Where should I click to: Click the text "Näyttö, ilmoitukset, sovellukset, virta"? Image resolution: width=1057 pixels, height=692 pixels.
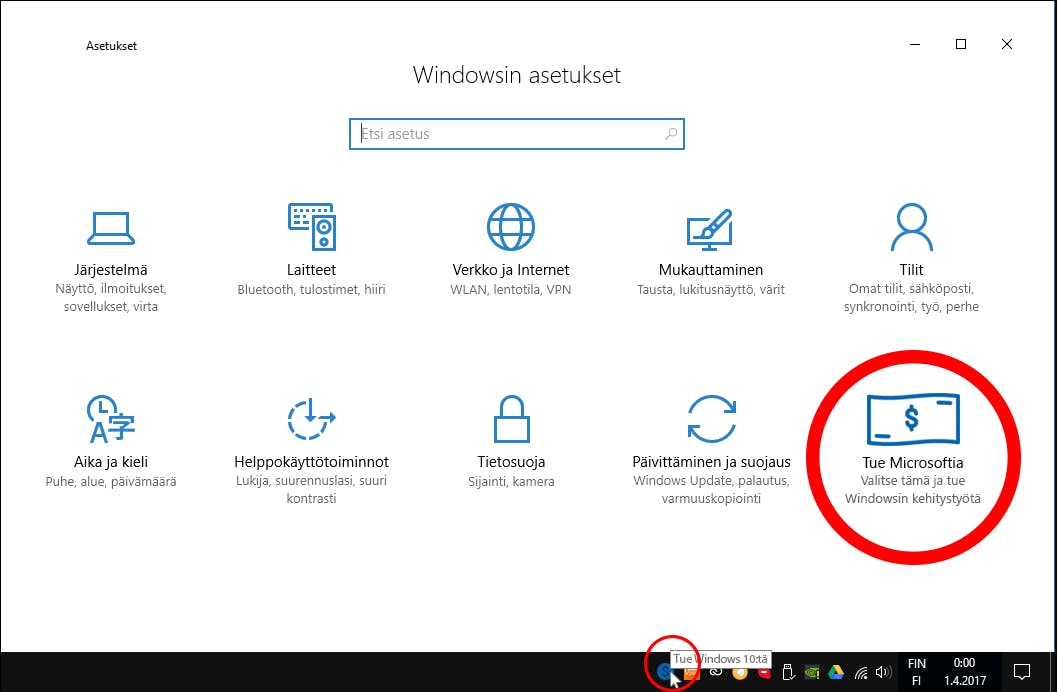tap(111, 297)
